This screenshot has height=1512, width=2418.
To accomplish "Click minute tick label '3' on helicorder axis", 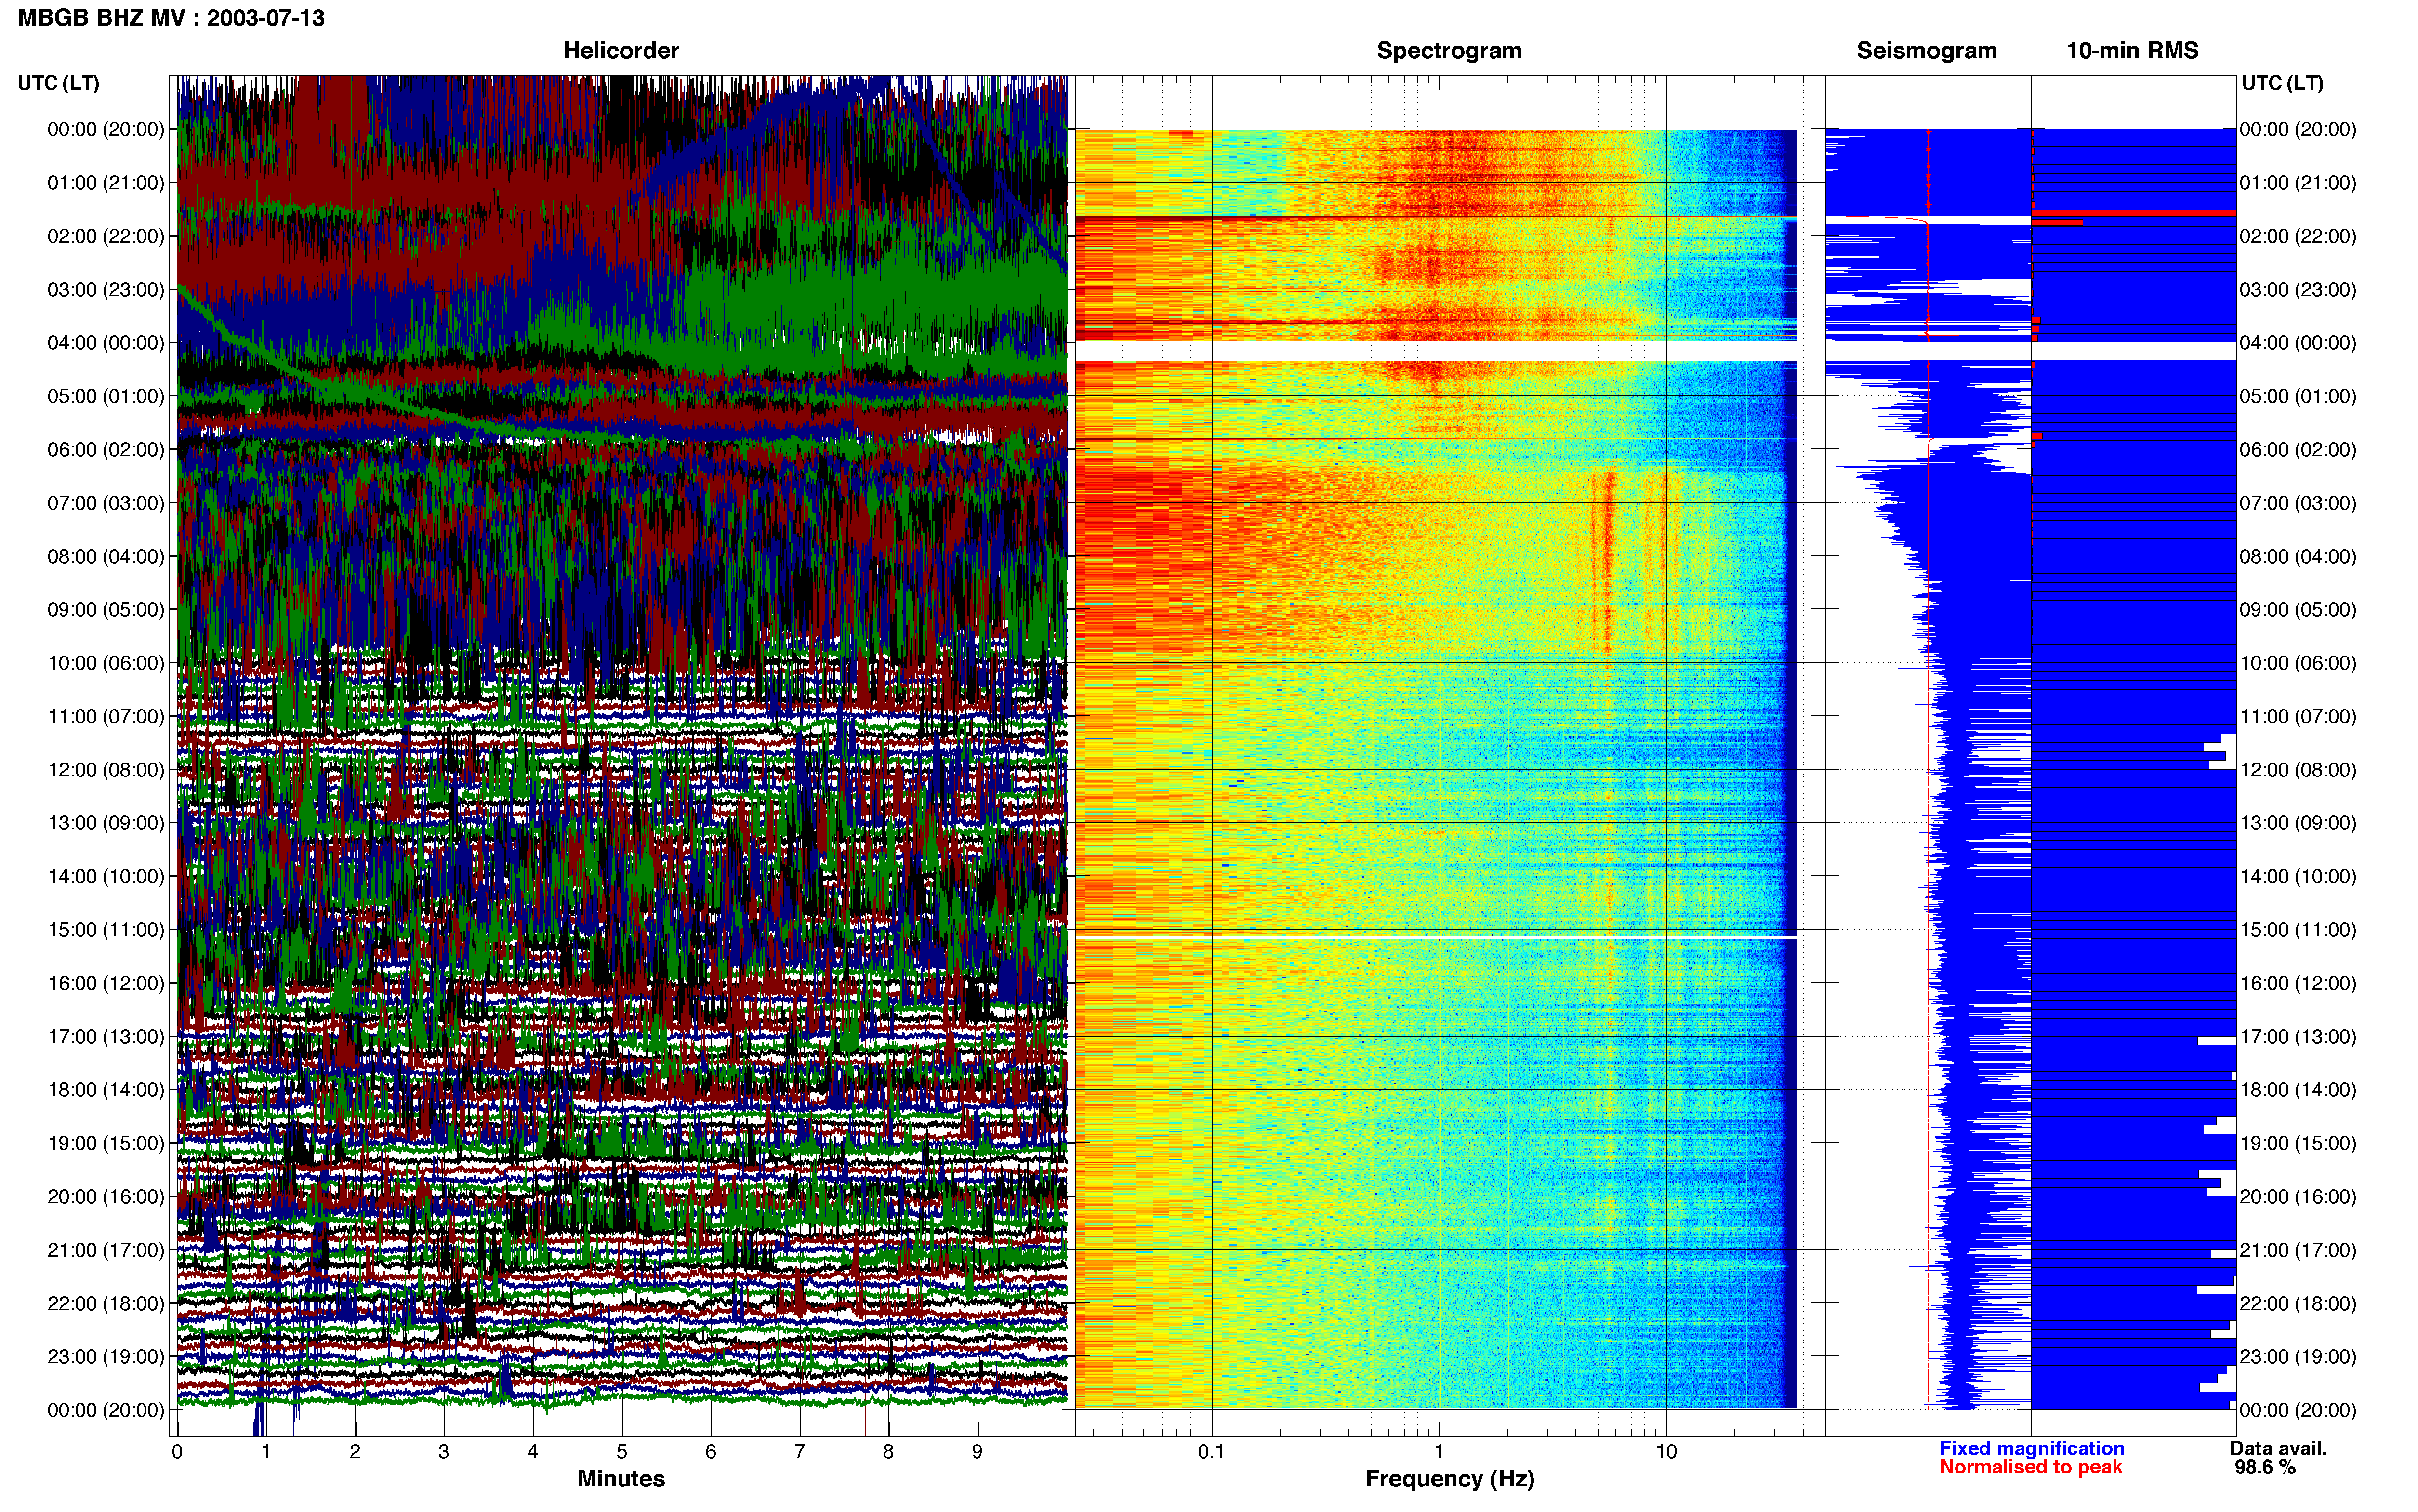I will (x=444, y=1452).
